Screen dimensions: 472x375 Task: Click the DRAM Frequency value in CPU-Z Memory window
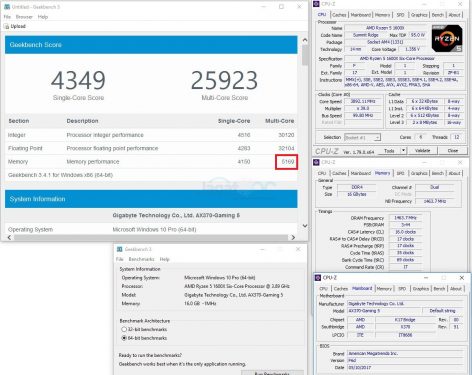pos(405,218)
